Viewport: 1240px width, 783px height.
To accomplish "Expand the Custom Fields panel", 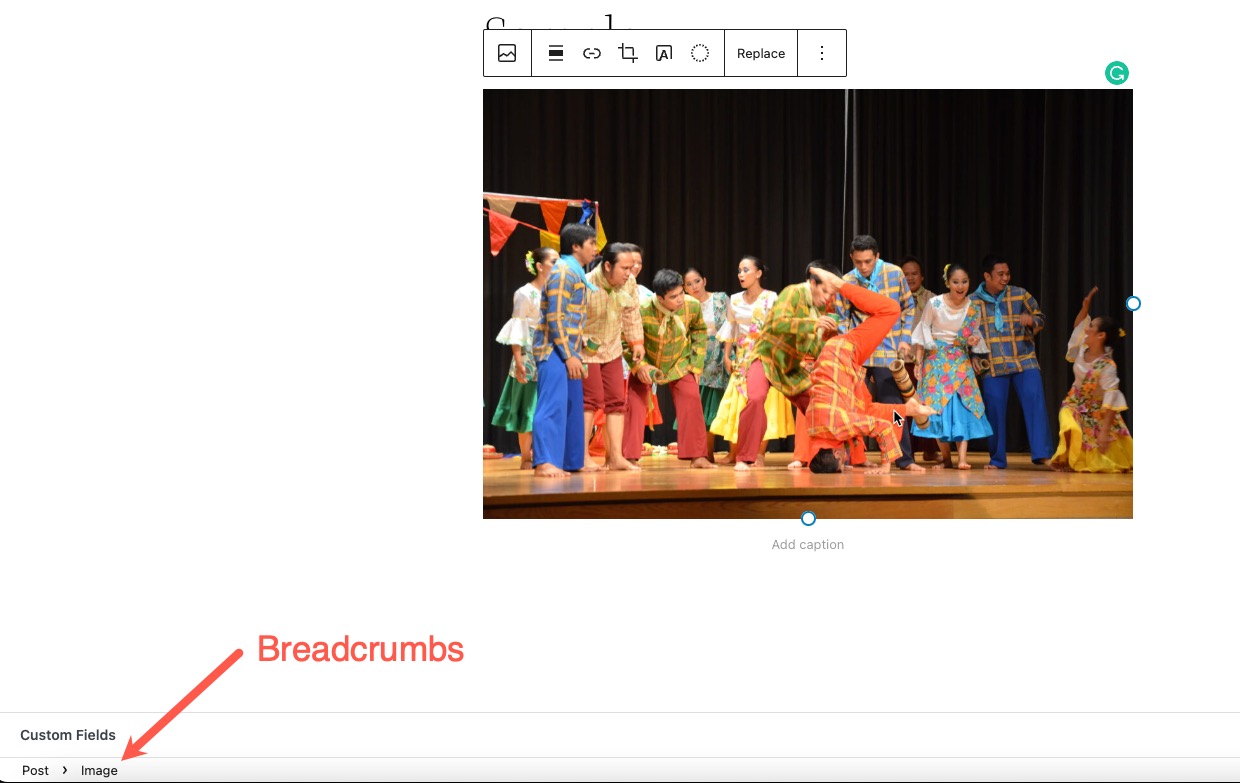I will tap(620, 735).
